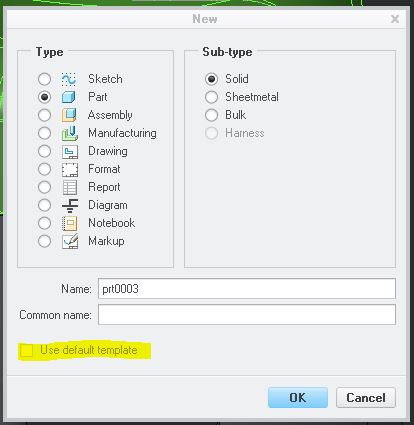
Task: Click the Assembly label text
Action: pyautogui.click(x=110, y=115)
